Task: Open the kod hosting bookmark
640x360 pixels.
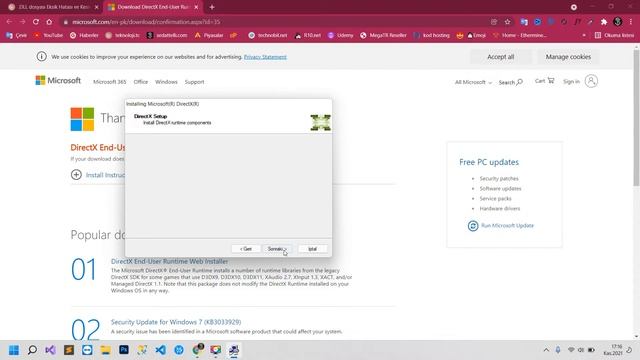Action: [x=431, y=36]
